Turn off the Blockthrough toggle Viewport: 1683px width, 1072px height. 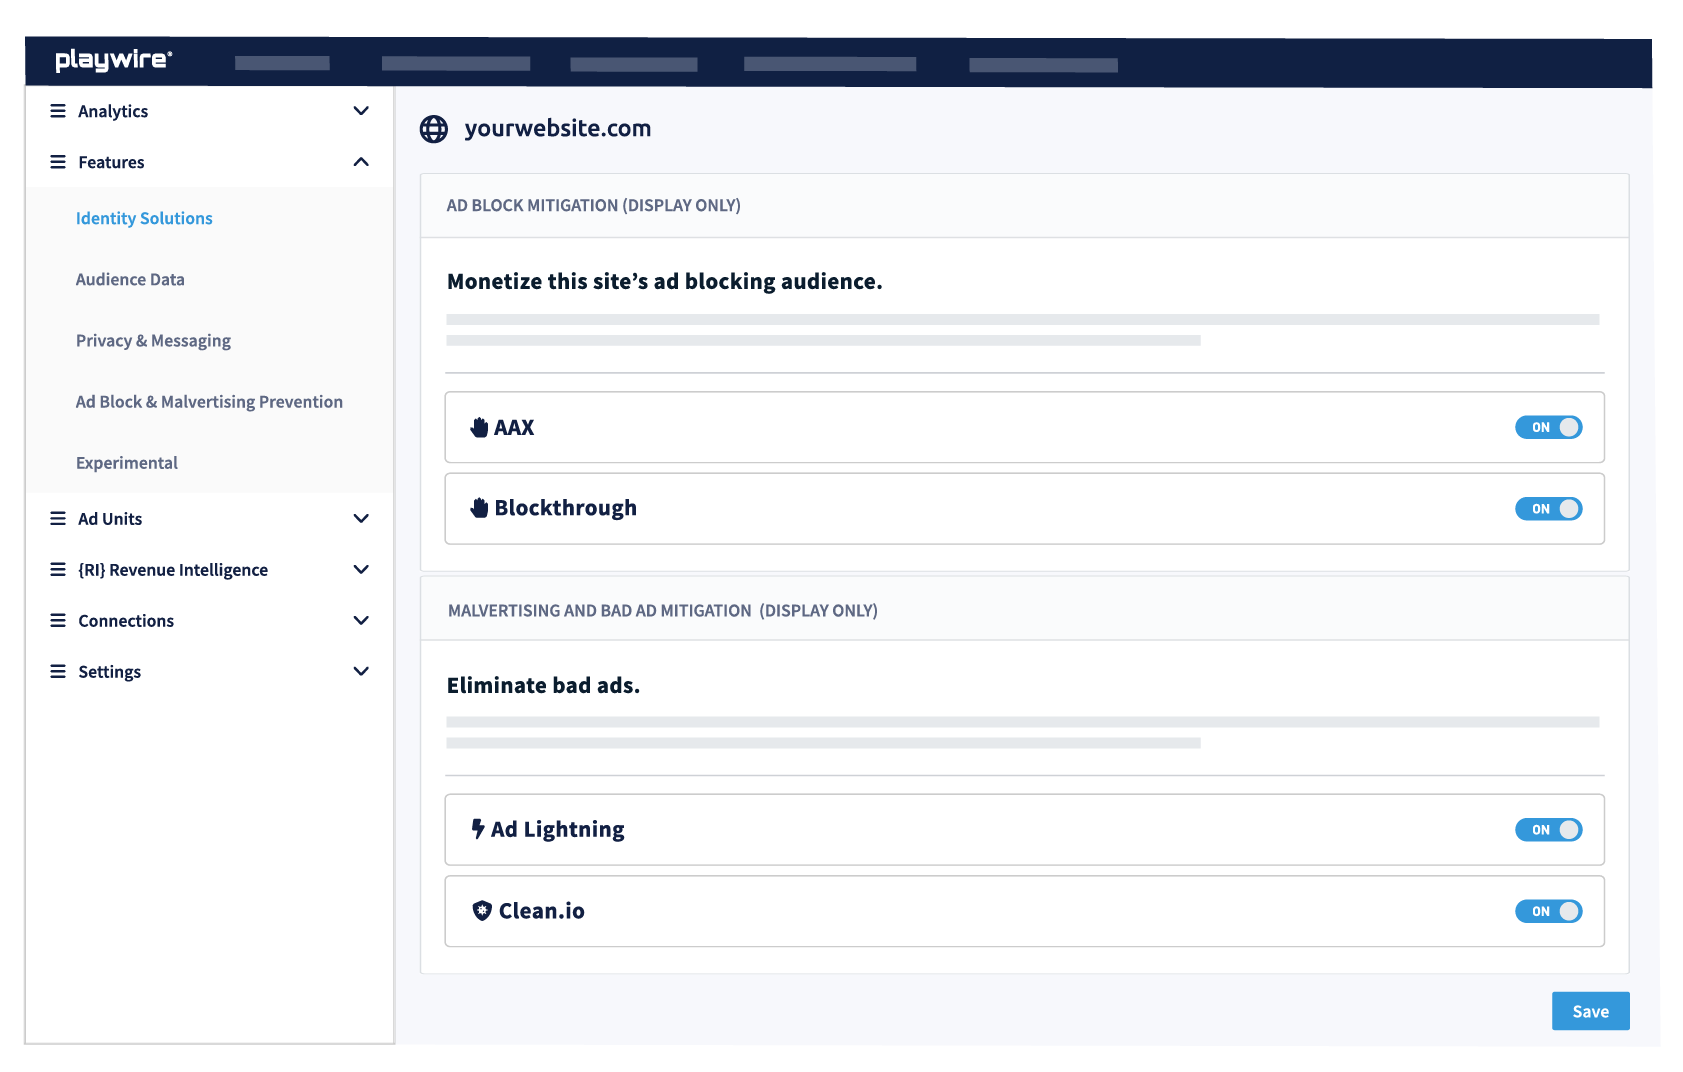pyautogui.click(x=1548, y=509)
